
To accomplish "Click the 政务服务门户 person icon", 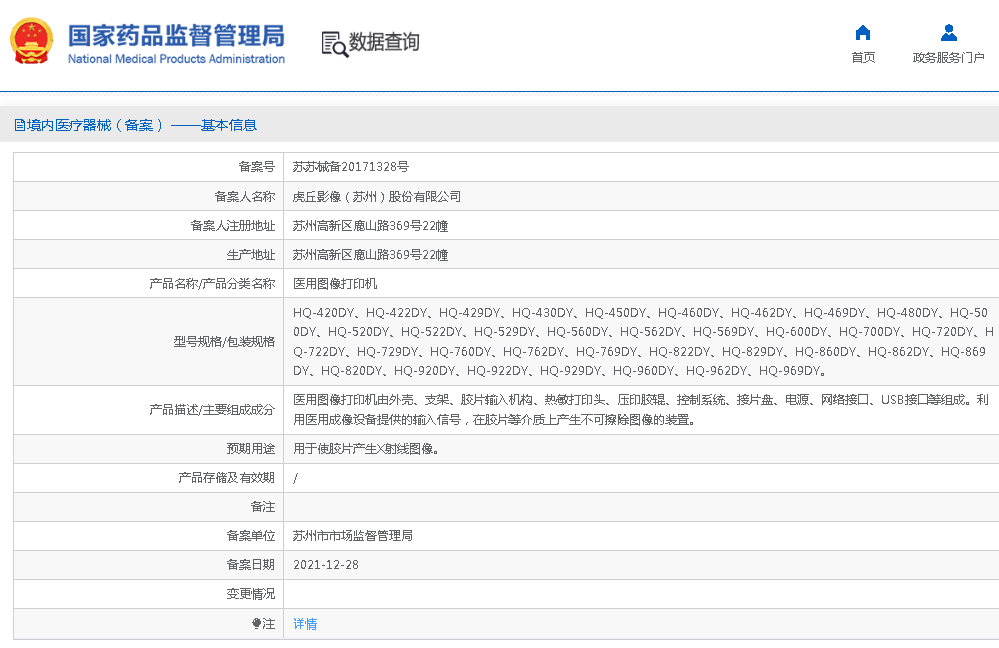I will pyautogui.click(x=948, y=32).
